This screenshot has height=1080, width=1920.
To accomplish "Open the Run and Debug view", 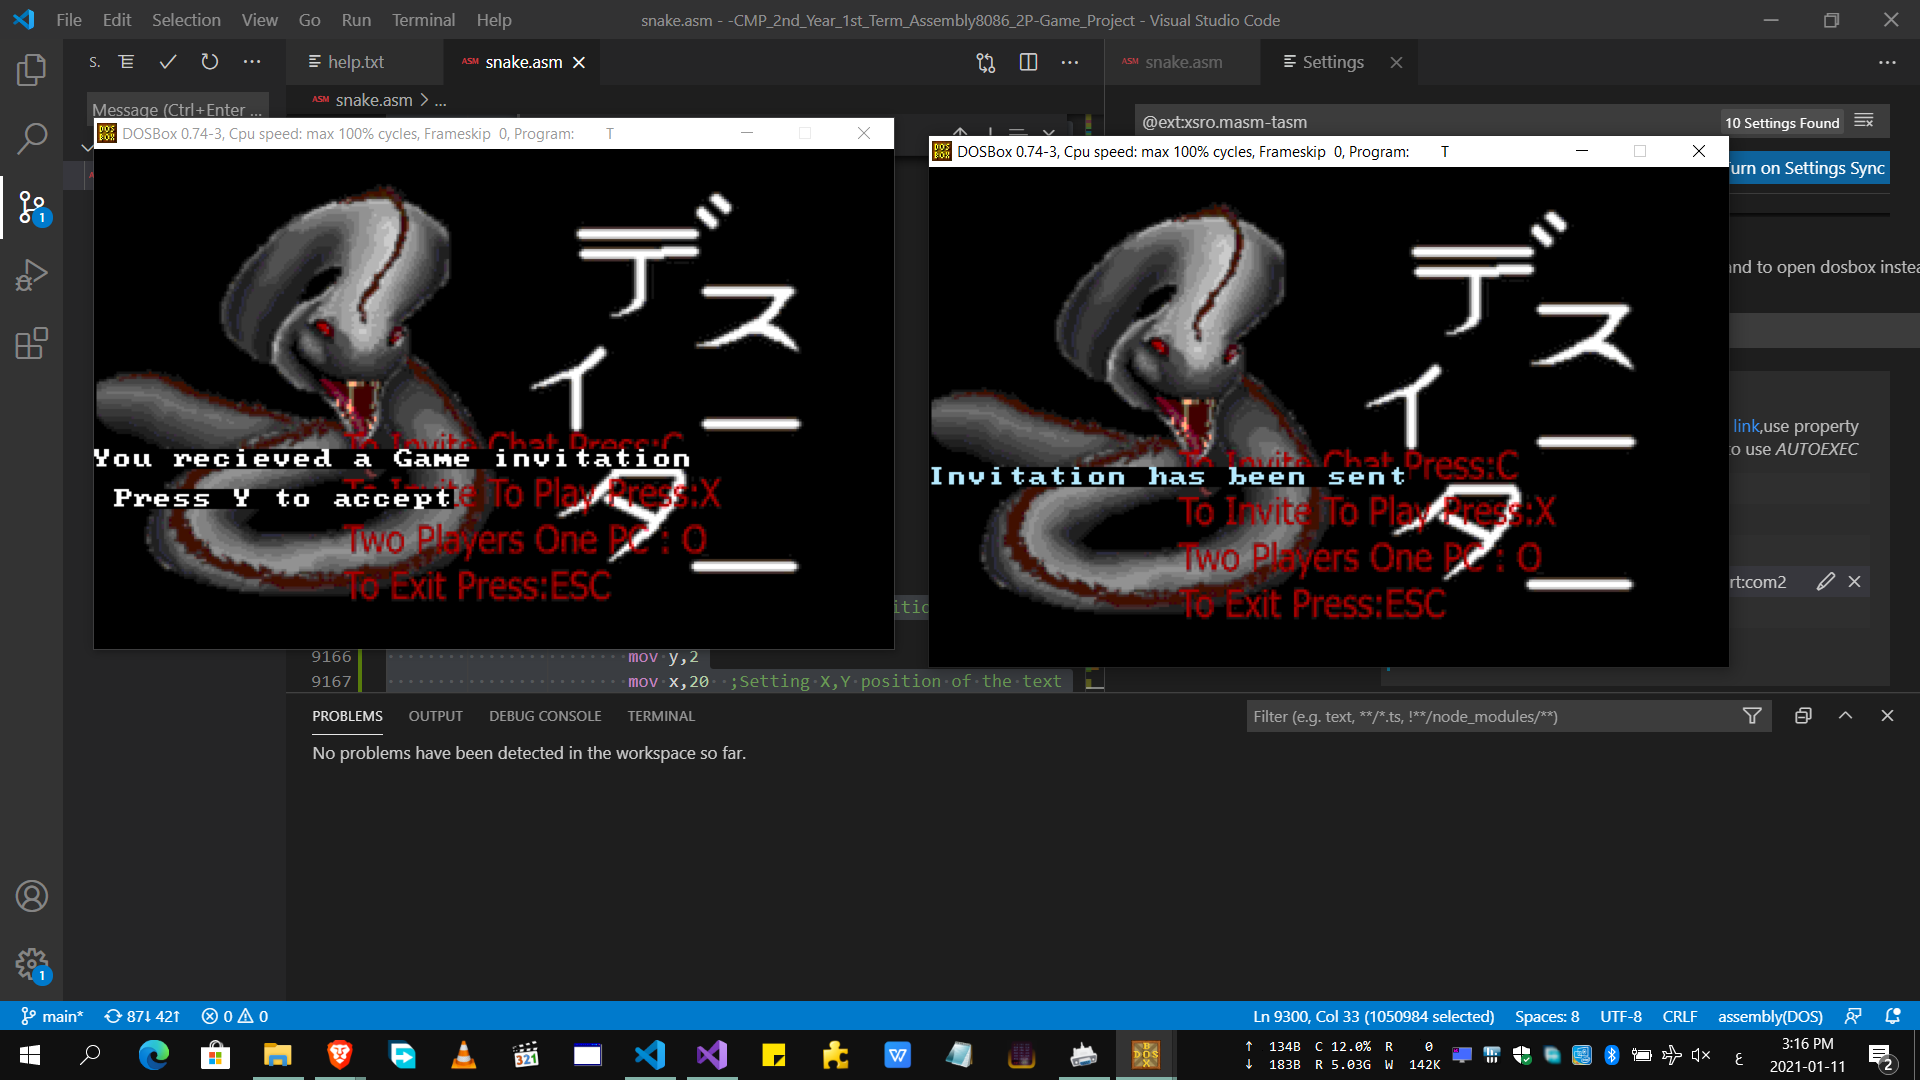I will point(31,275).
